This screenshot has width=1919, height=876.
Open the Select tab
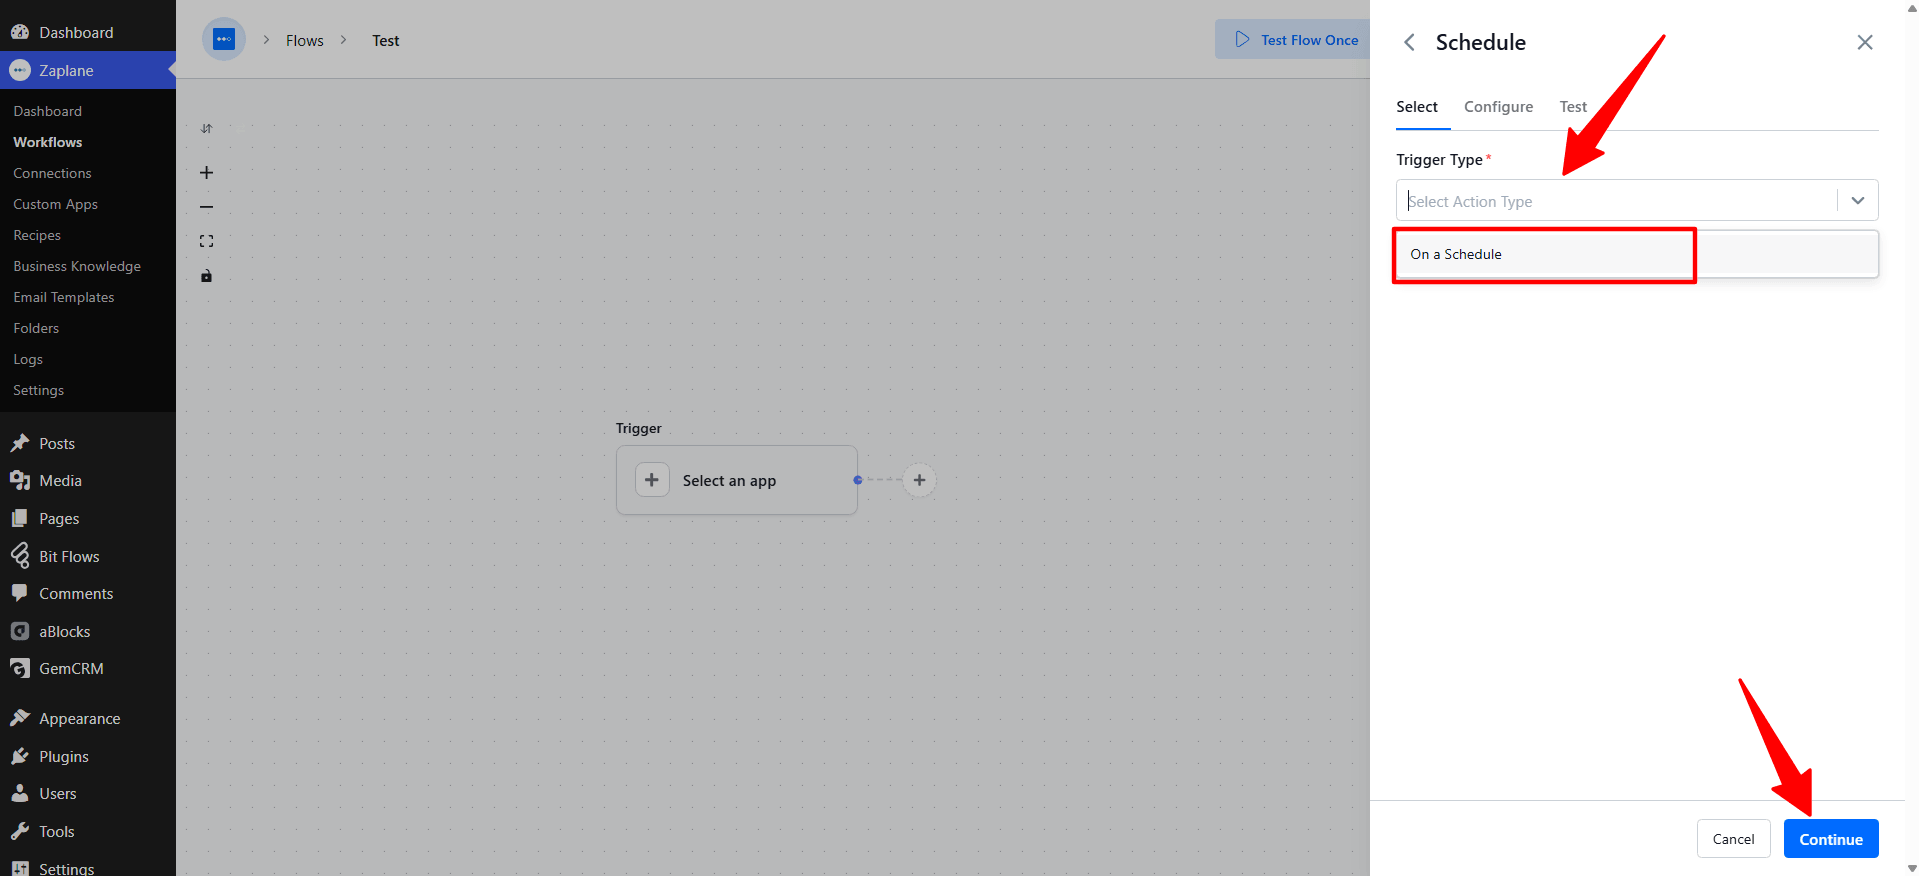pyautogui.click(x=1417, y=107)
